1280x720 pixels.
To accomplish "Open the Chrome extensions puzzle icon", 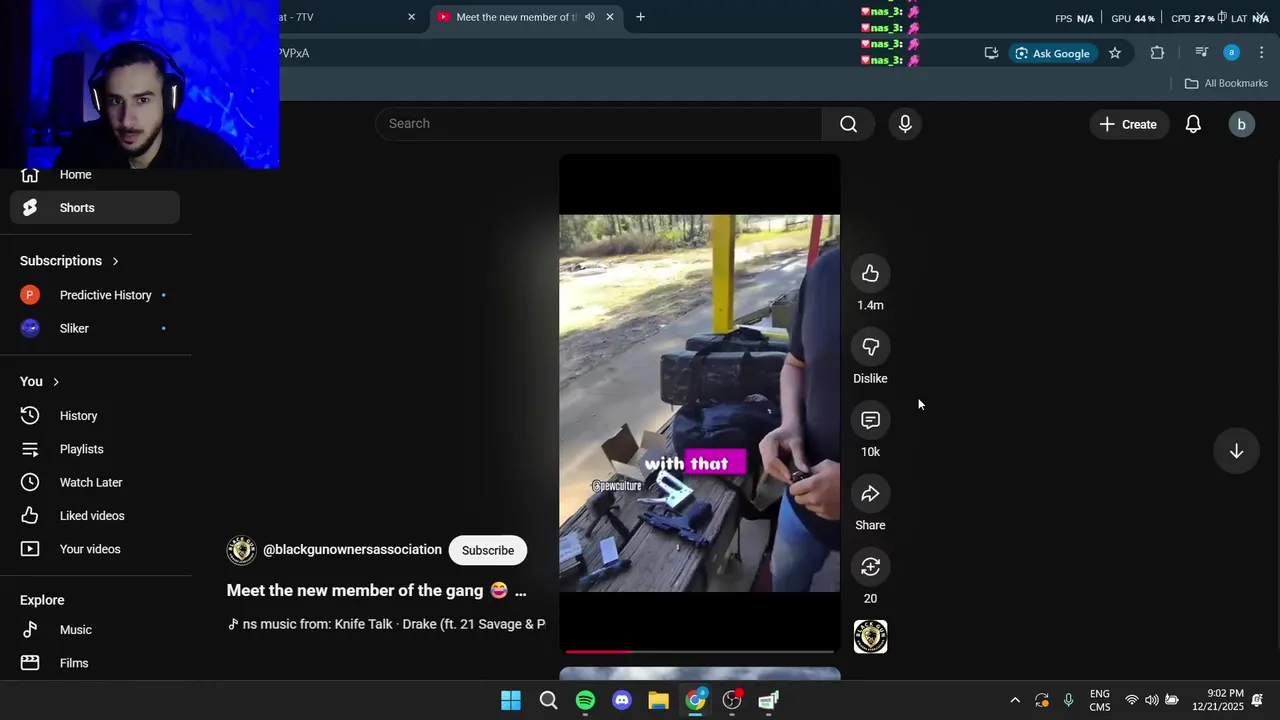I will 1157,53.
